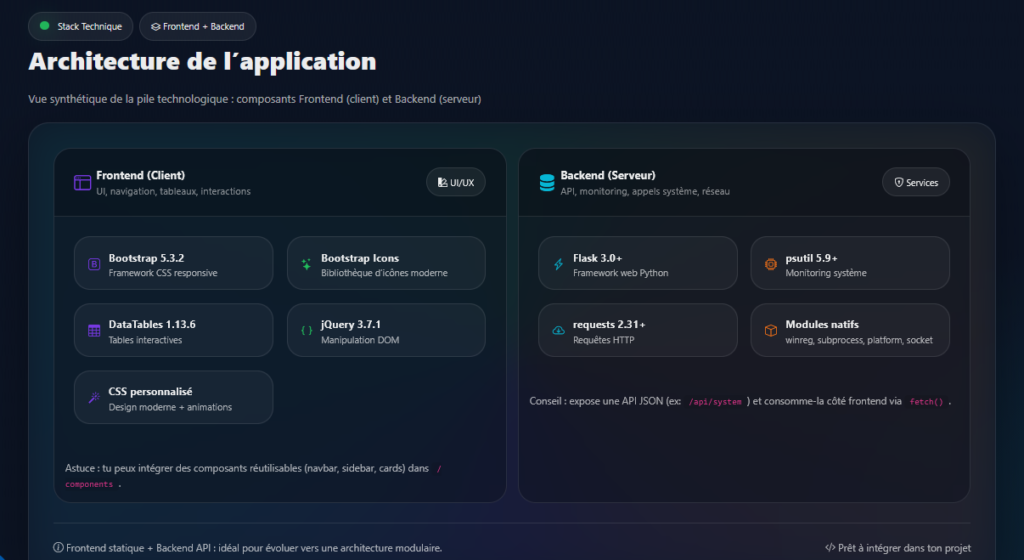This screenshot has height=560, width=1024.
Task: Click the Frontend (Client) window layout icon
Action: pos(82,183)
